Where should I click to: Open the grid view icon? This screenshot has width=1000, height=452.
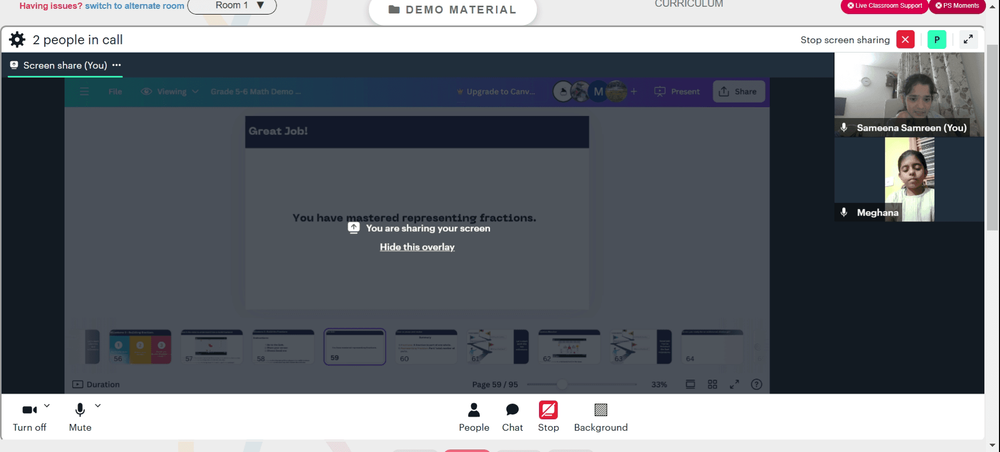[x=712, y=384]
